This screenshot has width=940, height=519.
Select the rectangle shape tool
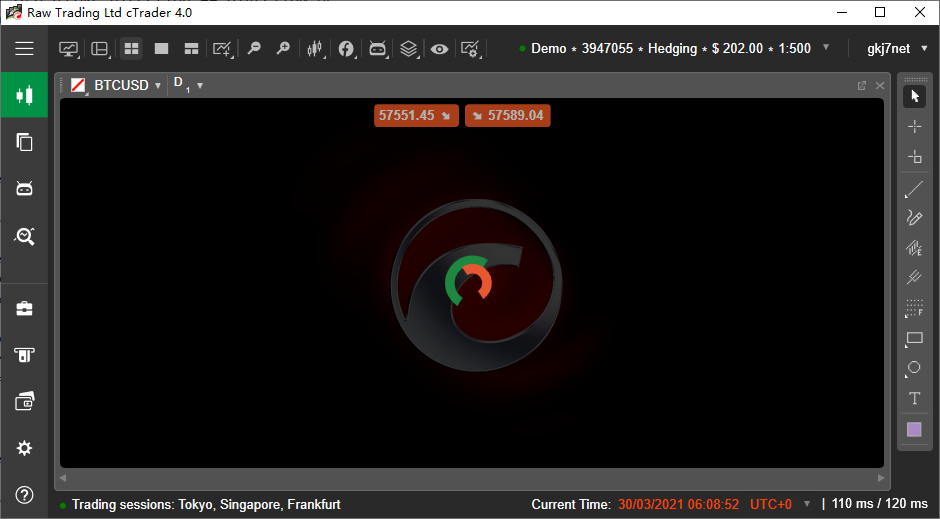point(914,339)
